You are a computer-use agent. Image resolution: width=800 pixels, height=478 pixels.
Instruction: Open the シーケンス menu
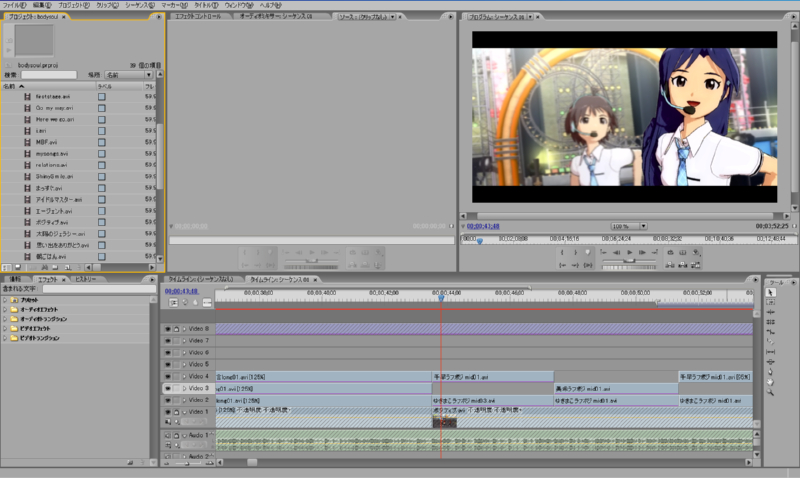click(139, 5)
